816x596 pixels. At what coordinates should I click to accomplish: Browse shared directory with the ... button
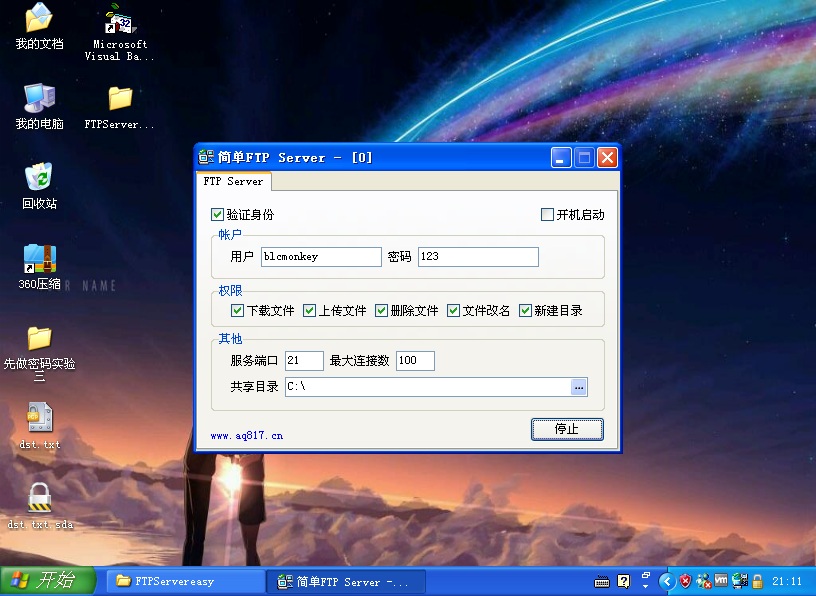579,387
